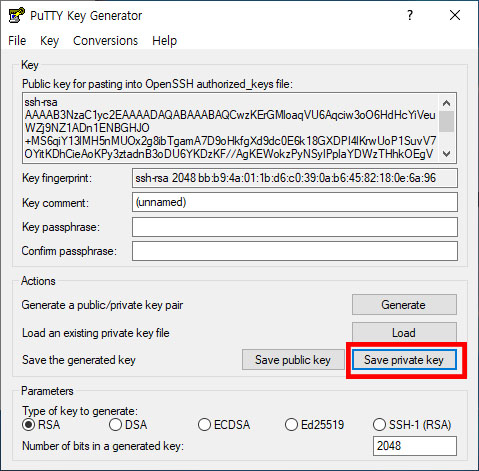The width and height of the screenshot is (479, 471).
Task: Click public key scrollbar down arrow
Action: pos(447,154)
